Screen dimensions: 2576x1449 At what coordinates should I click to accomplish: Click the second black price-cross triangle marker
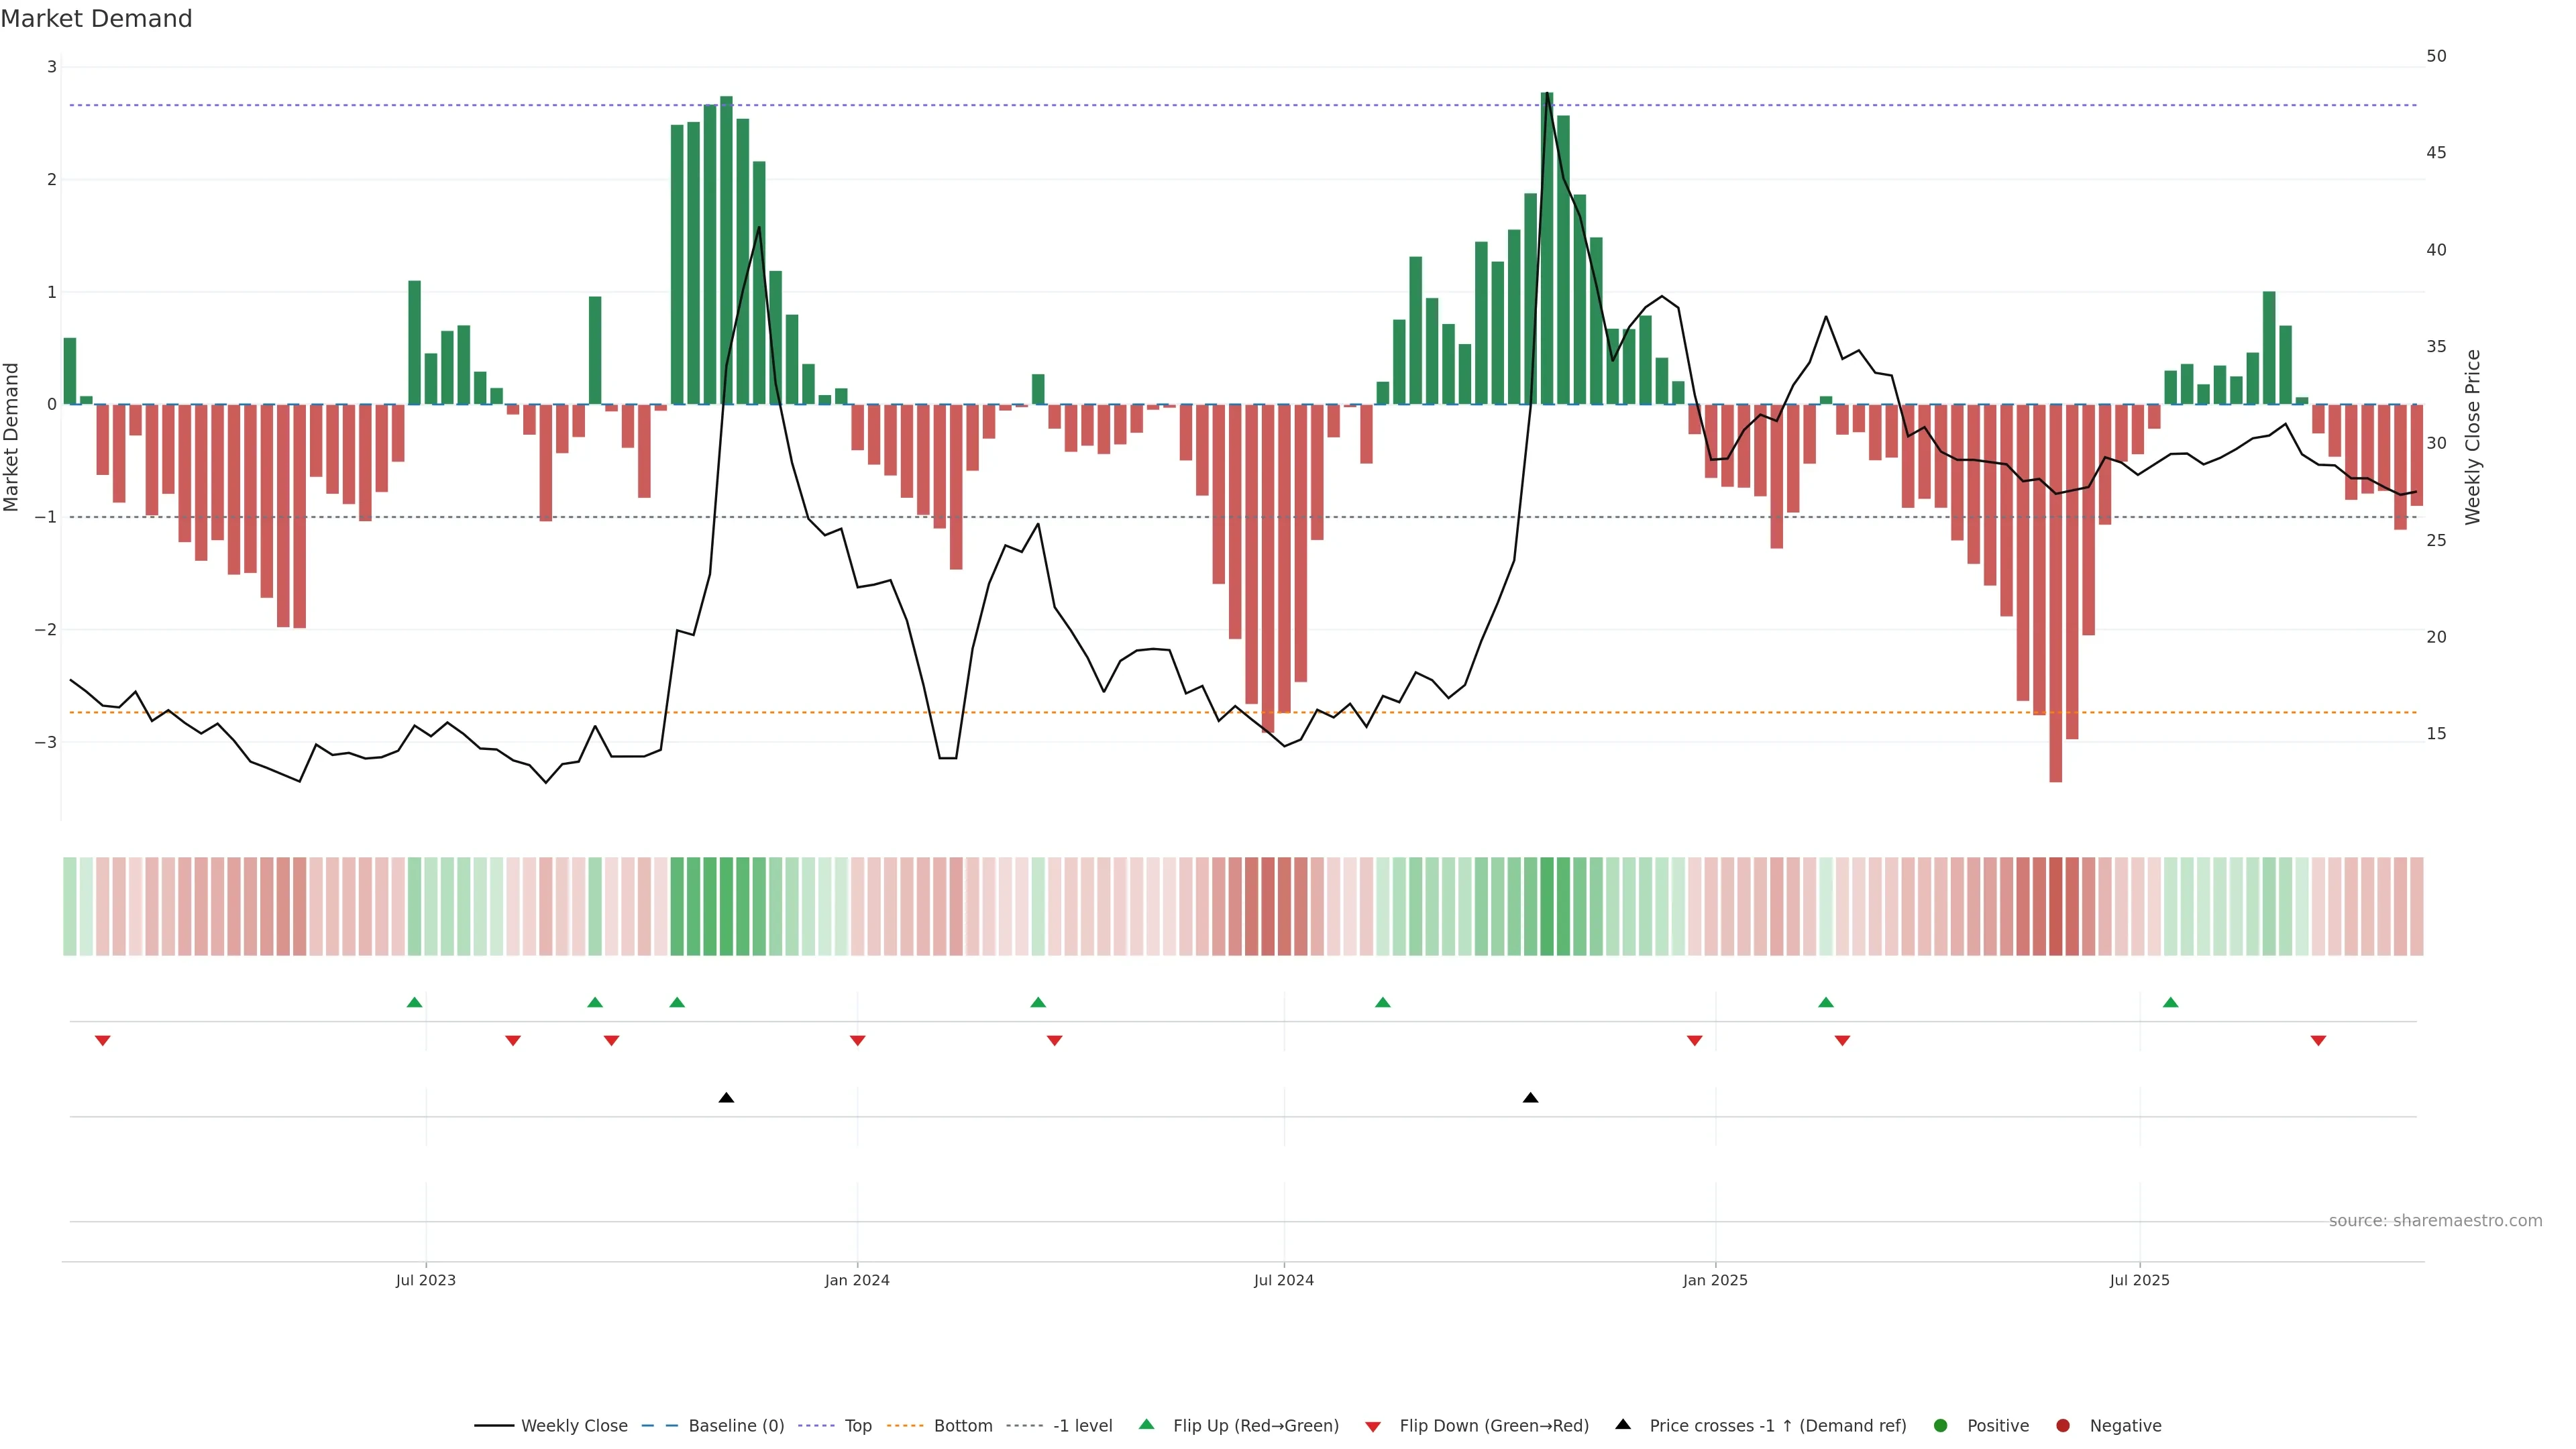pyautogui.click(x=1530, y=1098)
